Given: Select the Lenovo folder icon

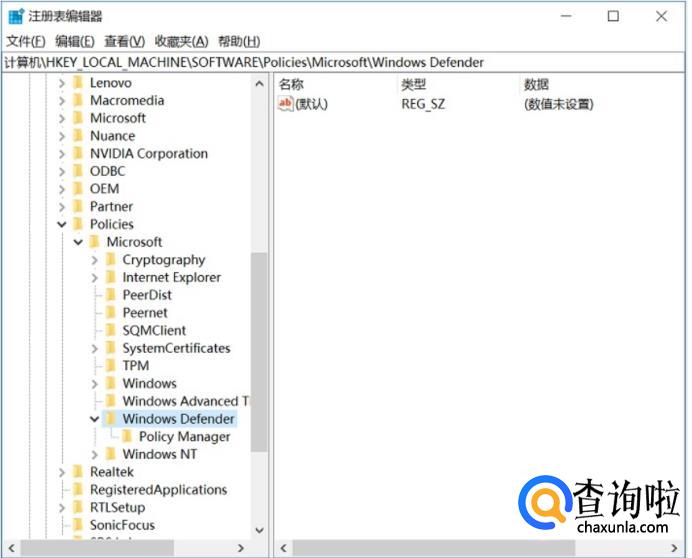Looking at the screenshot, I should click(x=78, y=83).
